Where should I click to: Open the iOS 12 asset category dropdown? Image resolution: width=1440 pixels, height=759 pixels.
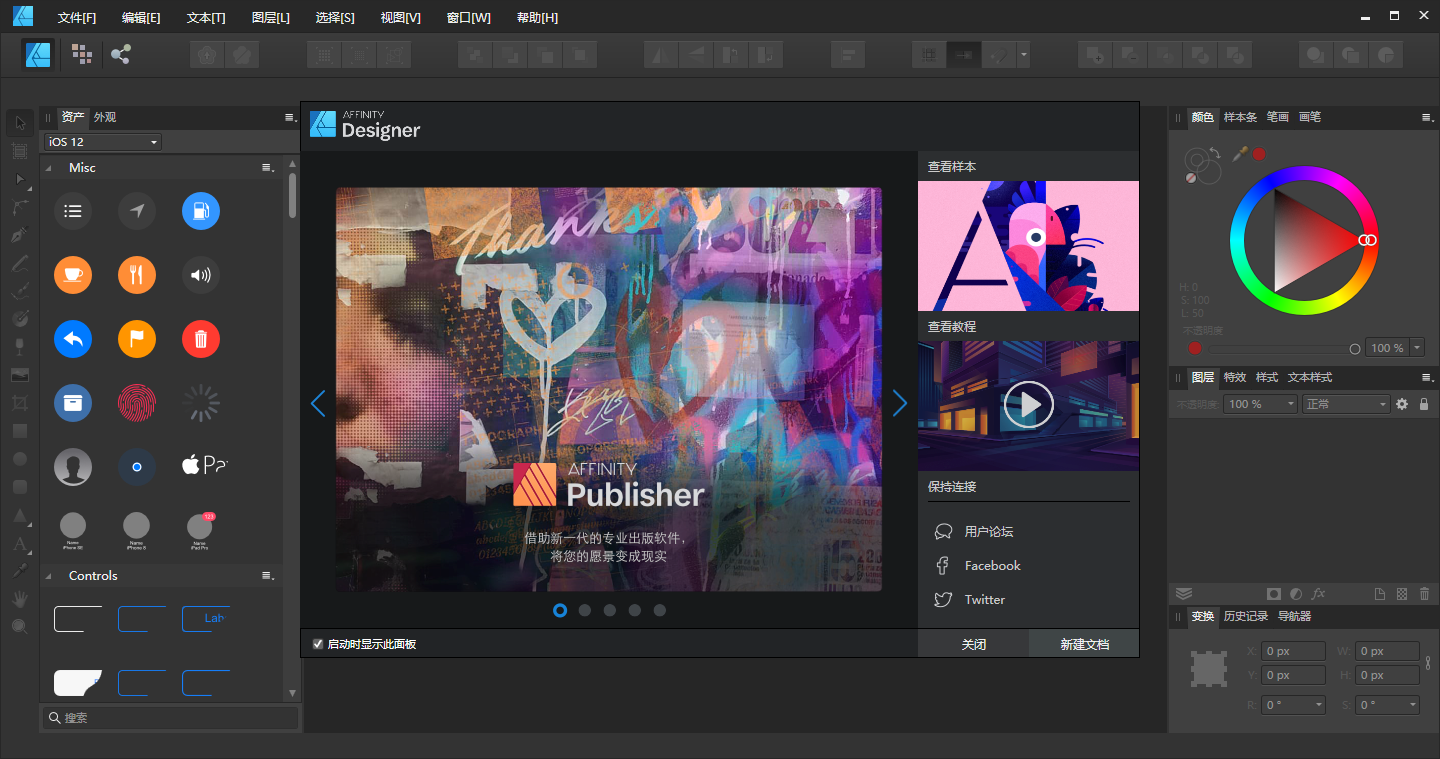pyautogui.click(x=101, y=142)
